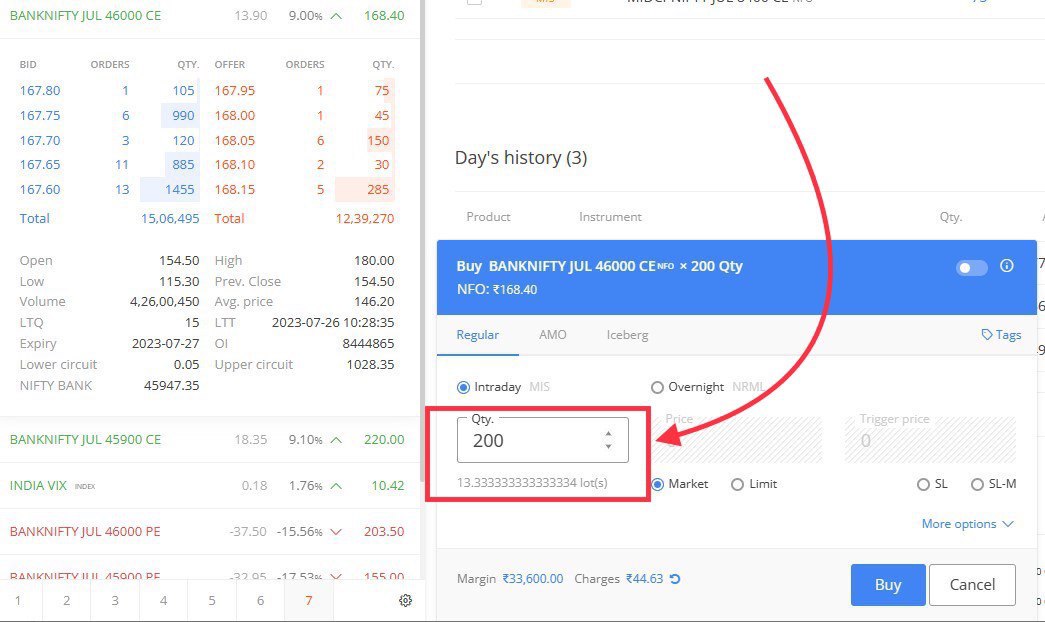Click offer price 168.15
This screenshot has width=1045, height=622.
pos(235,190)
